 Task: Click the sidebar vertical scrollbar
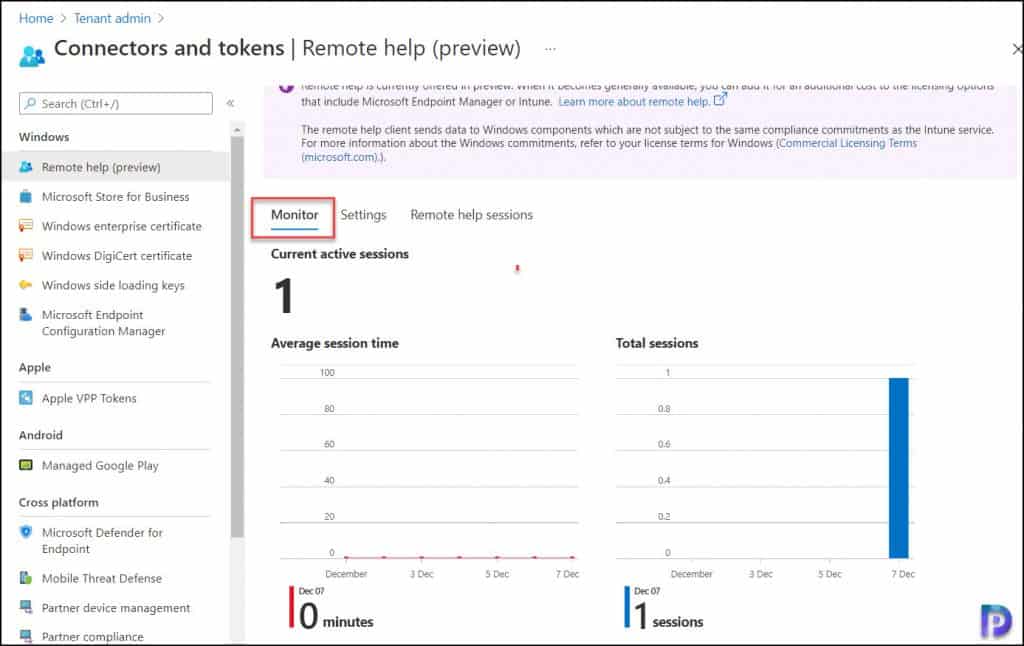pos(237,336)
